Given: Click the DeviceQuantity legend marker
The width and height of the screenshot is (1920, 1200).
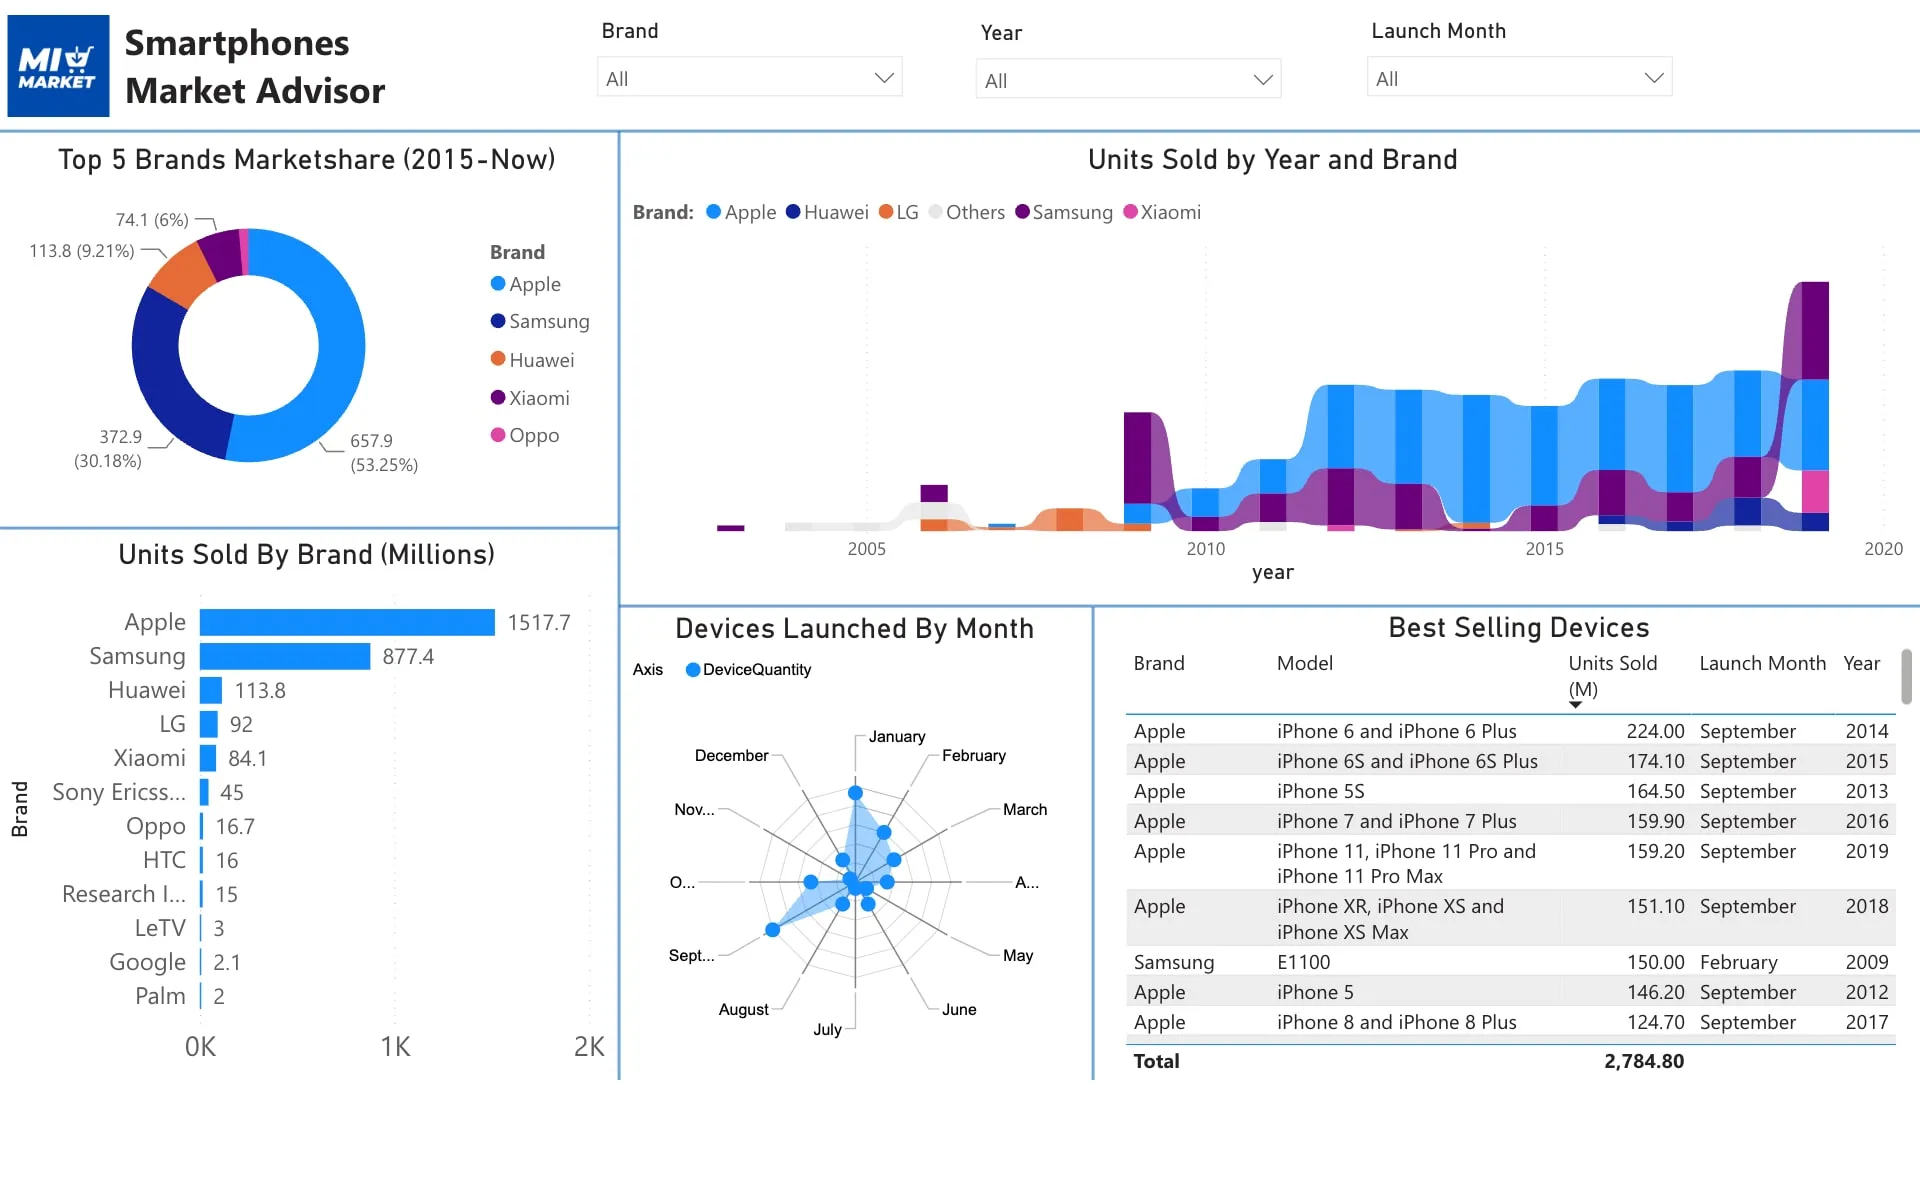Looking at the screenshot, I should 692,670.
